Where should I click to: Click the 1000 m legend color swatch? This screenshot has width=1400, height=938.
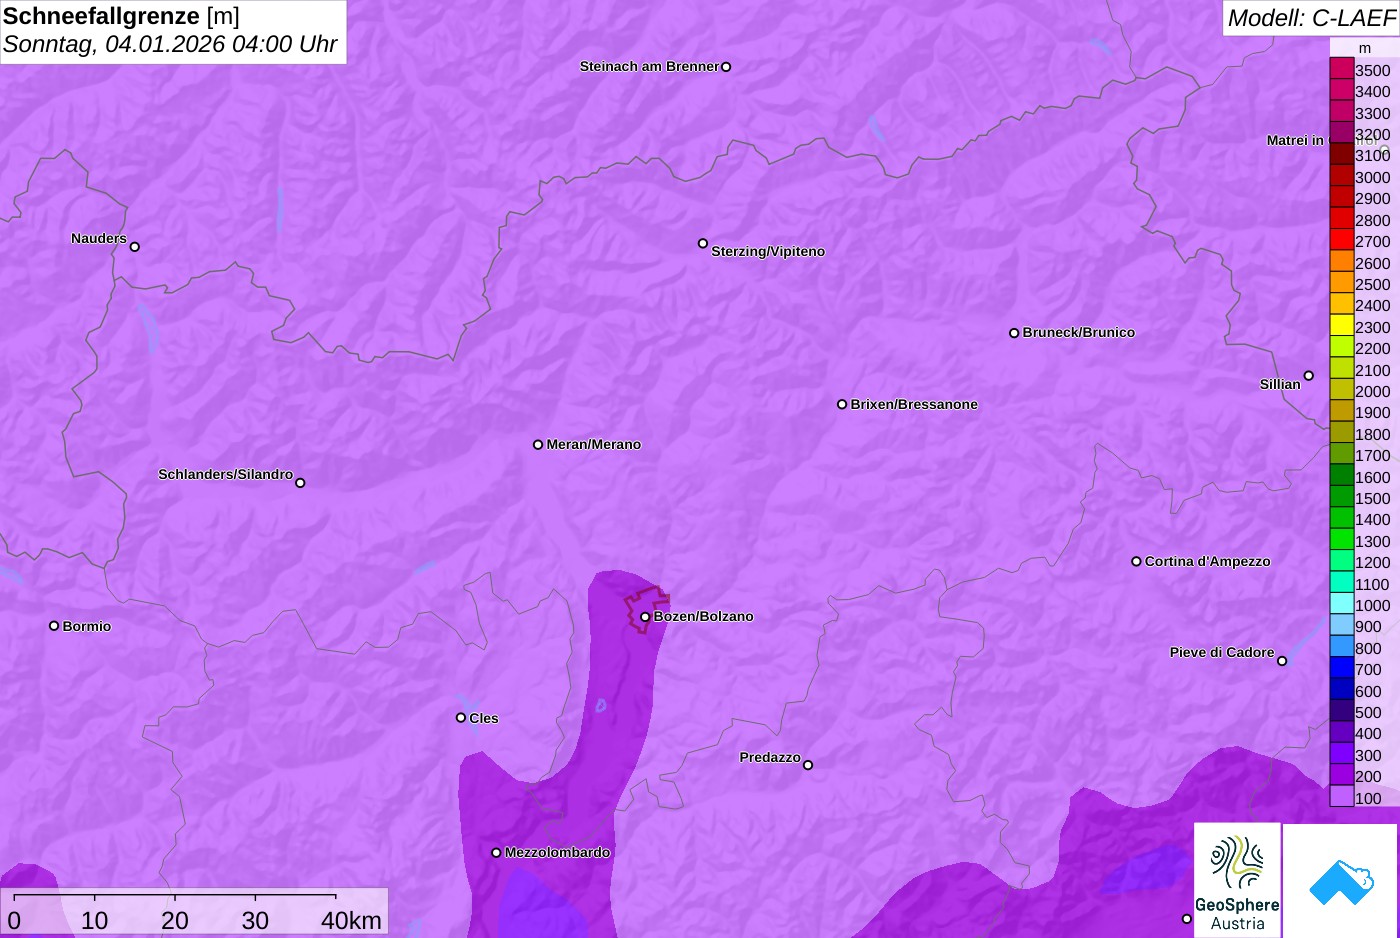1341,604
